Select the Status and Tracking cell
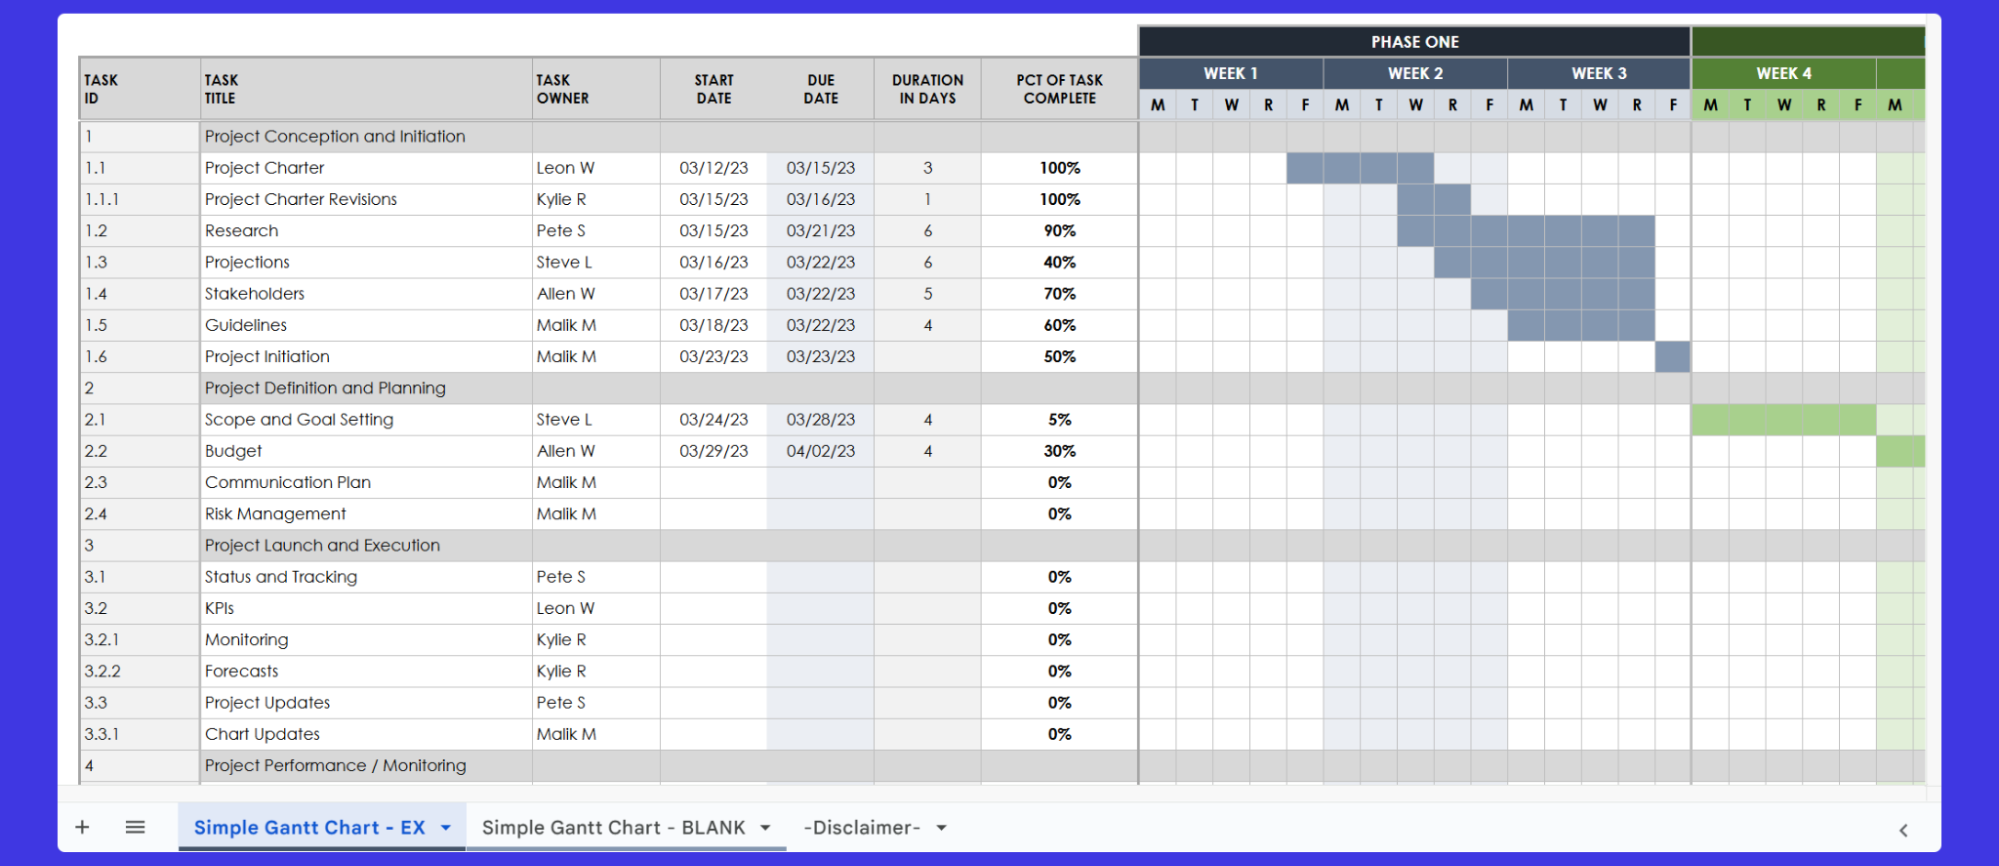The height and width of the screenshot is (866, 1999). (x=366, y=577)
